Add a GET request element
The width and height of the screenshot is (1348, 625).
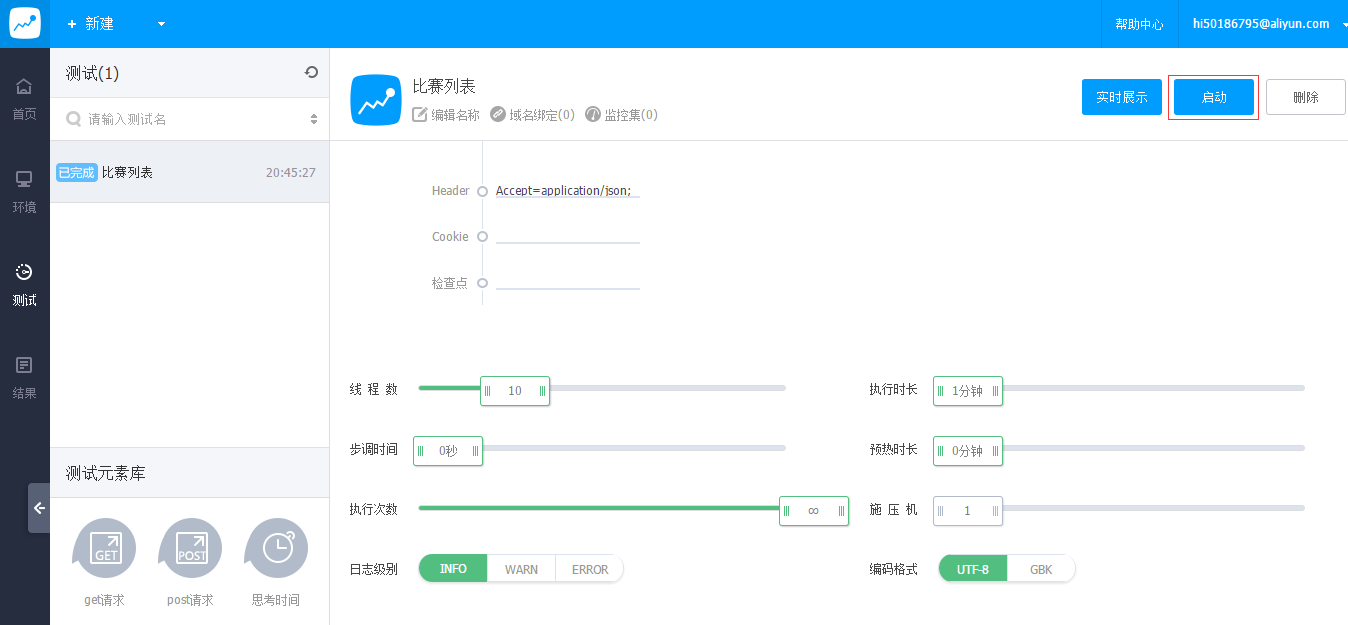click(x=105, y=548)
